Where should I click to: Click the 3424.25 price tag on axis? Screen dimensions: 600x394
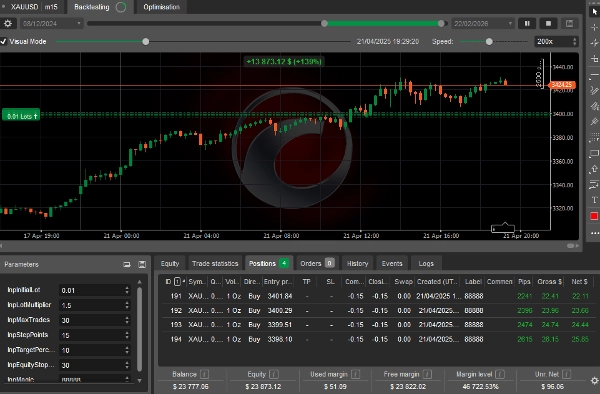[562, 85]
